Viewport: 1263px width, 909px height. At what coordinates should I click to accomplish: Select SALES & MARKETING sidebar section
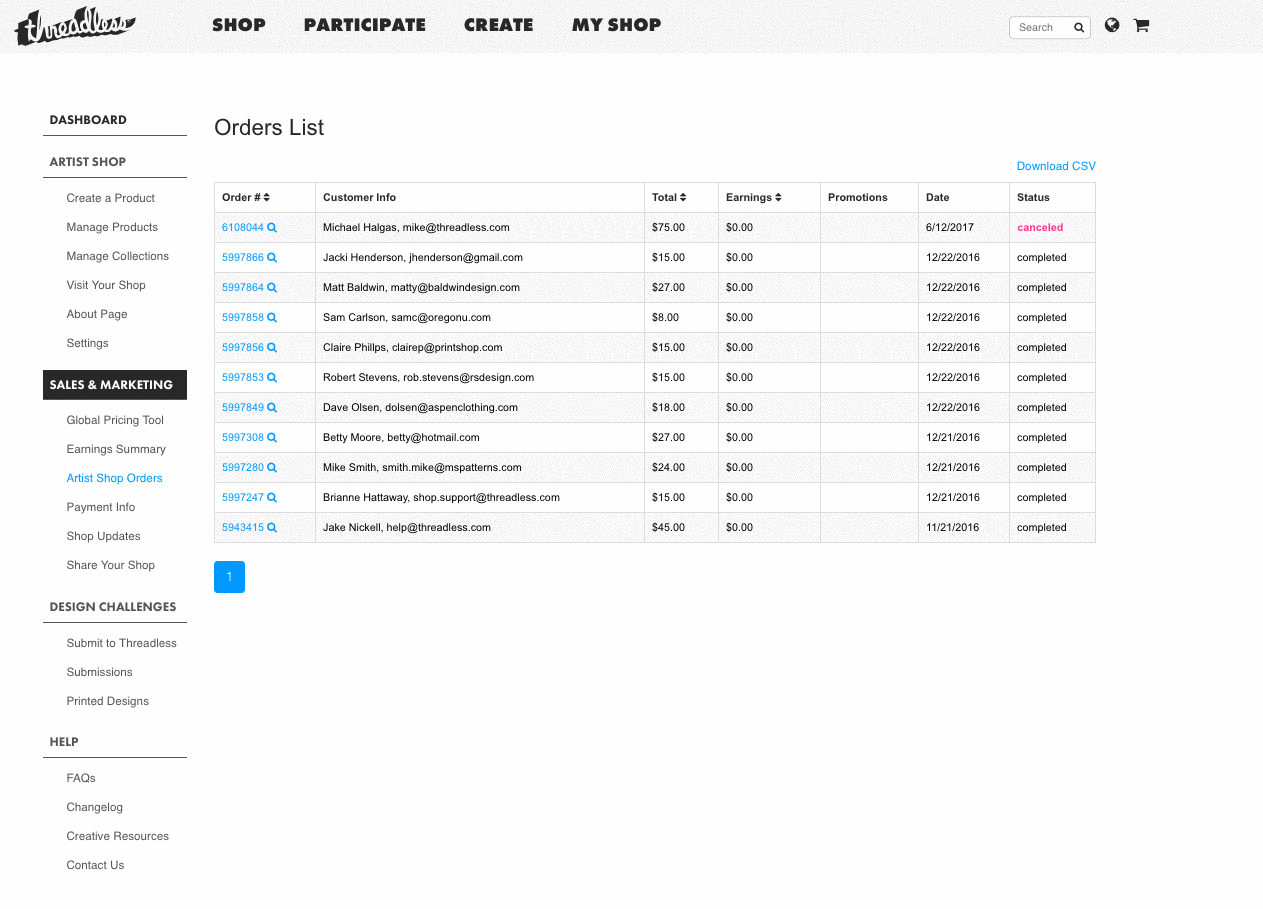[115, 385]
